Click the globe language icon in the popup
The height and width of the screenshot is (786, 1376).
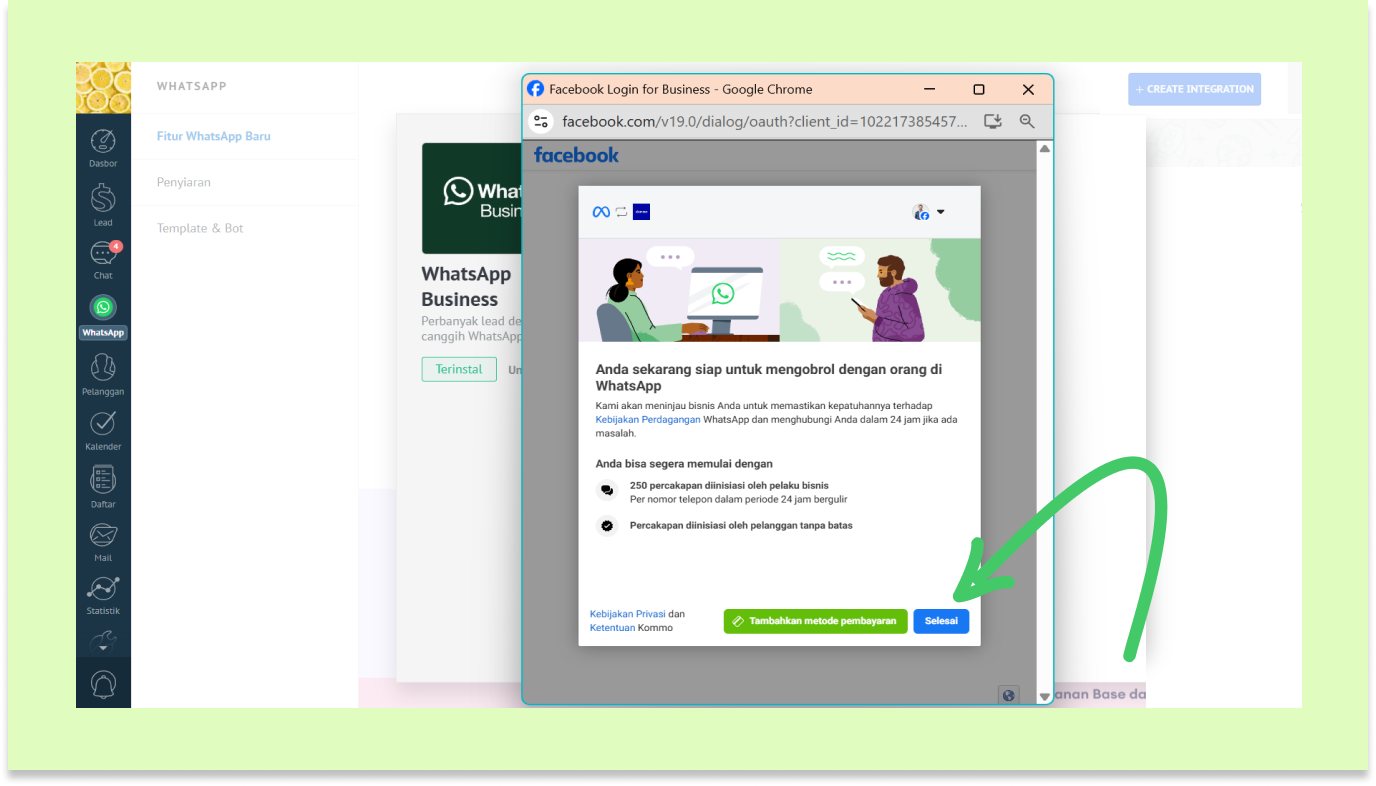tap(1008, 695)
